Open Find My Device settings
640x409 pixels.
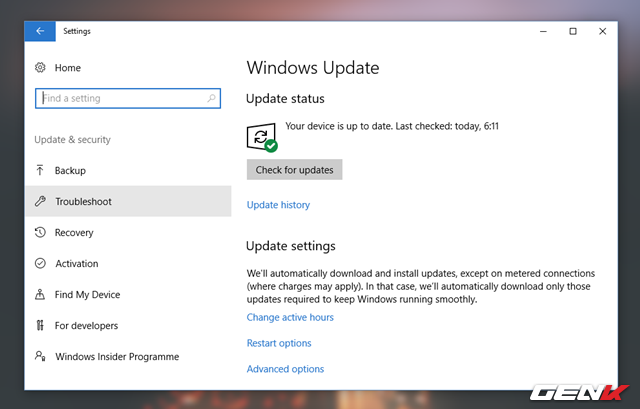tap(129, 294)
